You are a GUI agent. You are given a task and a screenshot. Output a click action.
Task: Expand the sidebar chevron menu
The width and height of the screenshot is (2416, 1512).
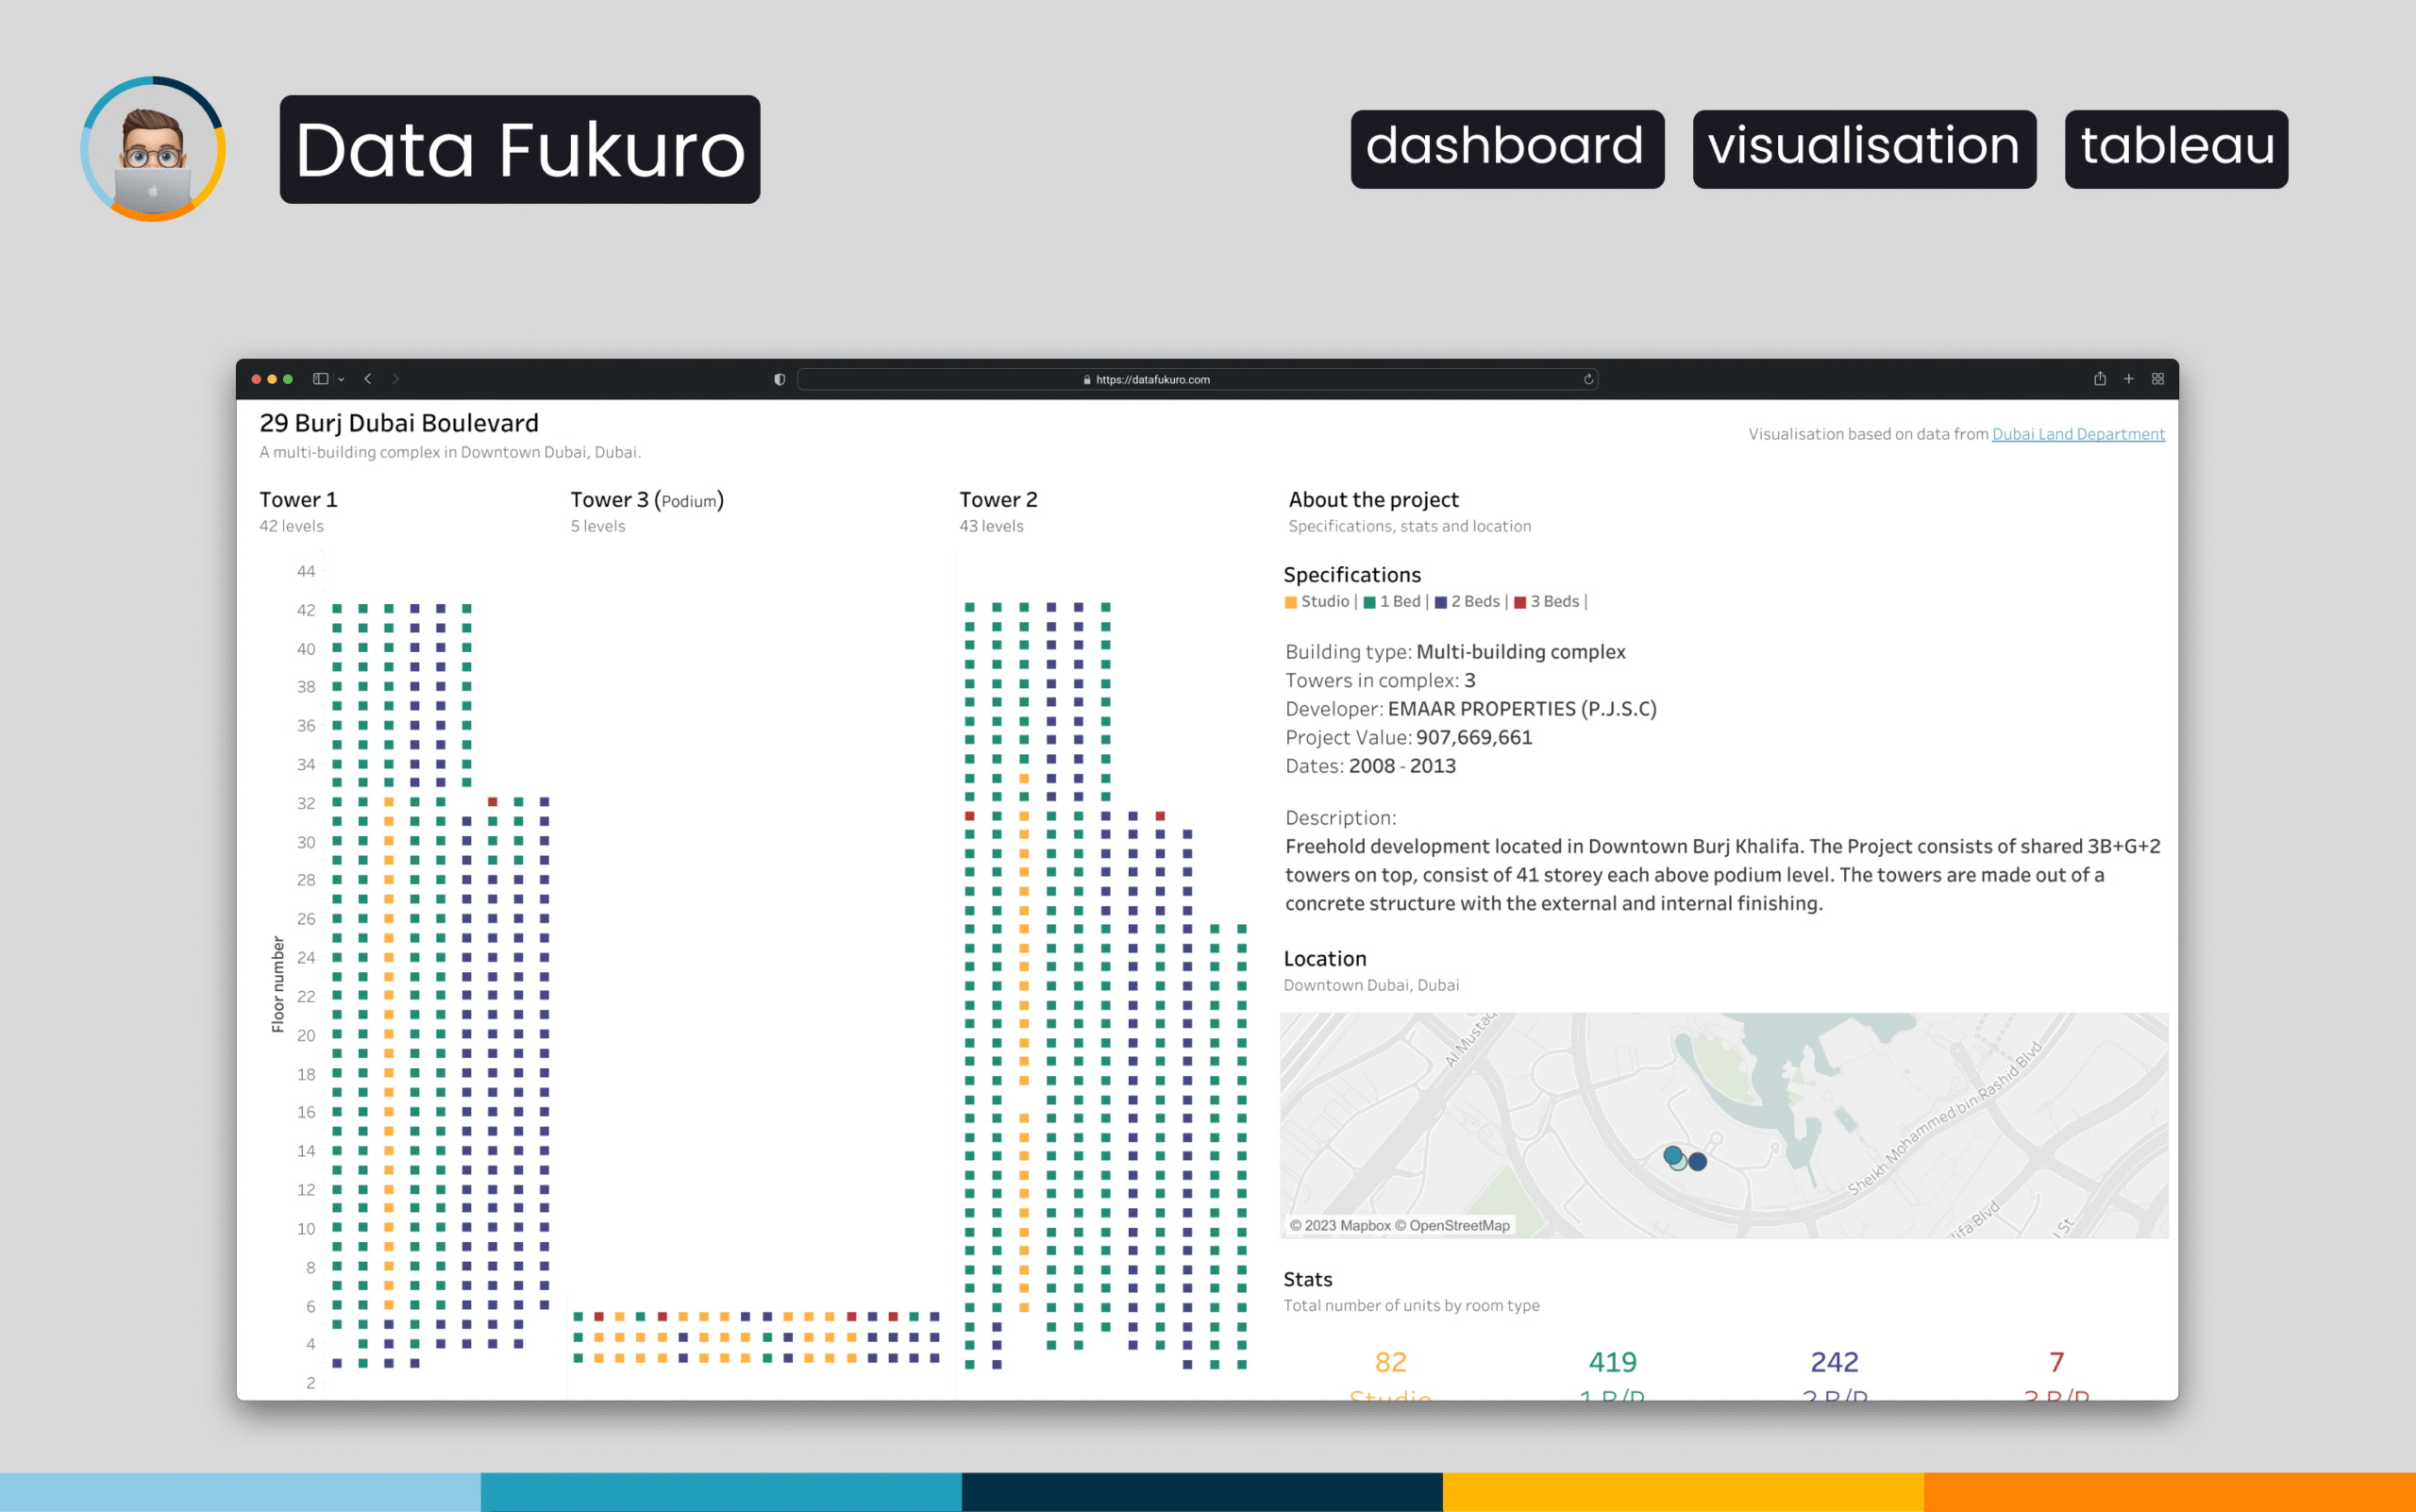coord(341,379)
